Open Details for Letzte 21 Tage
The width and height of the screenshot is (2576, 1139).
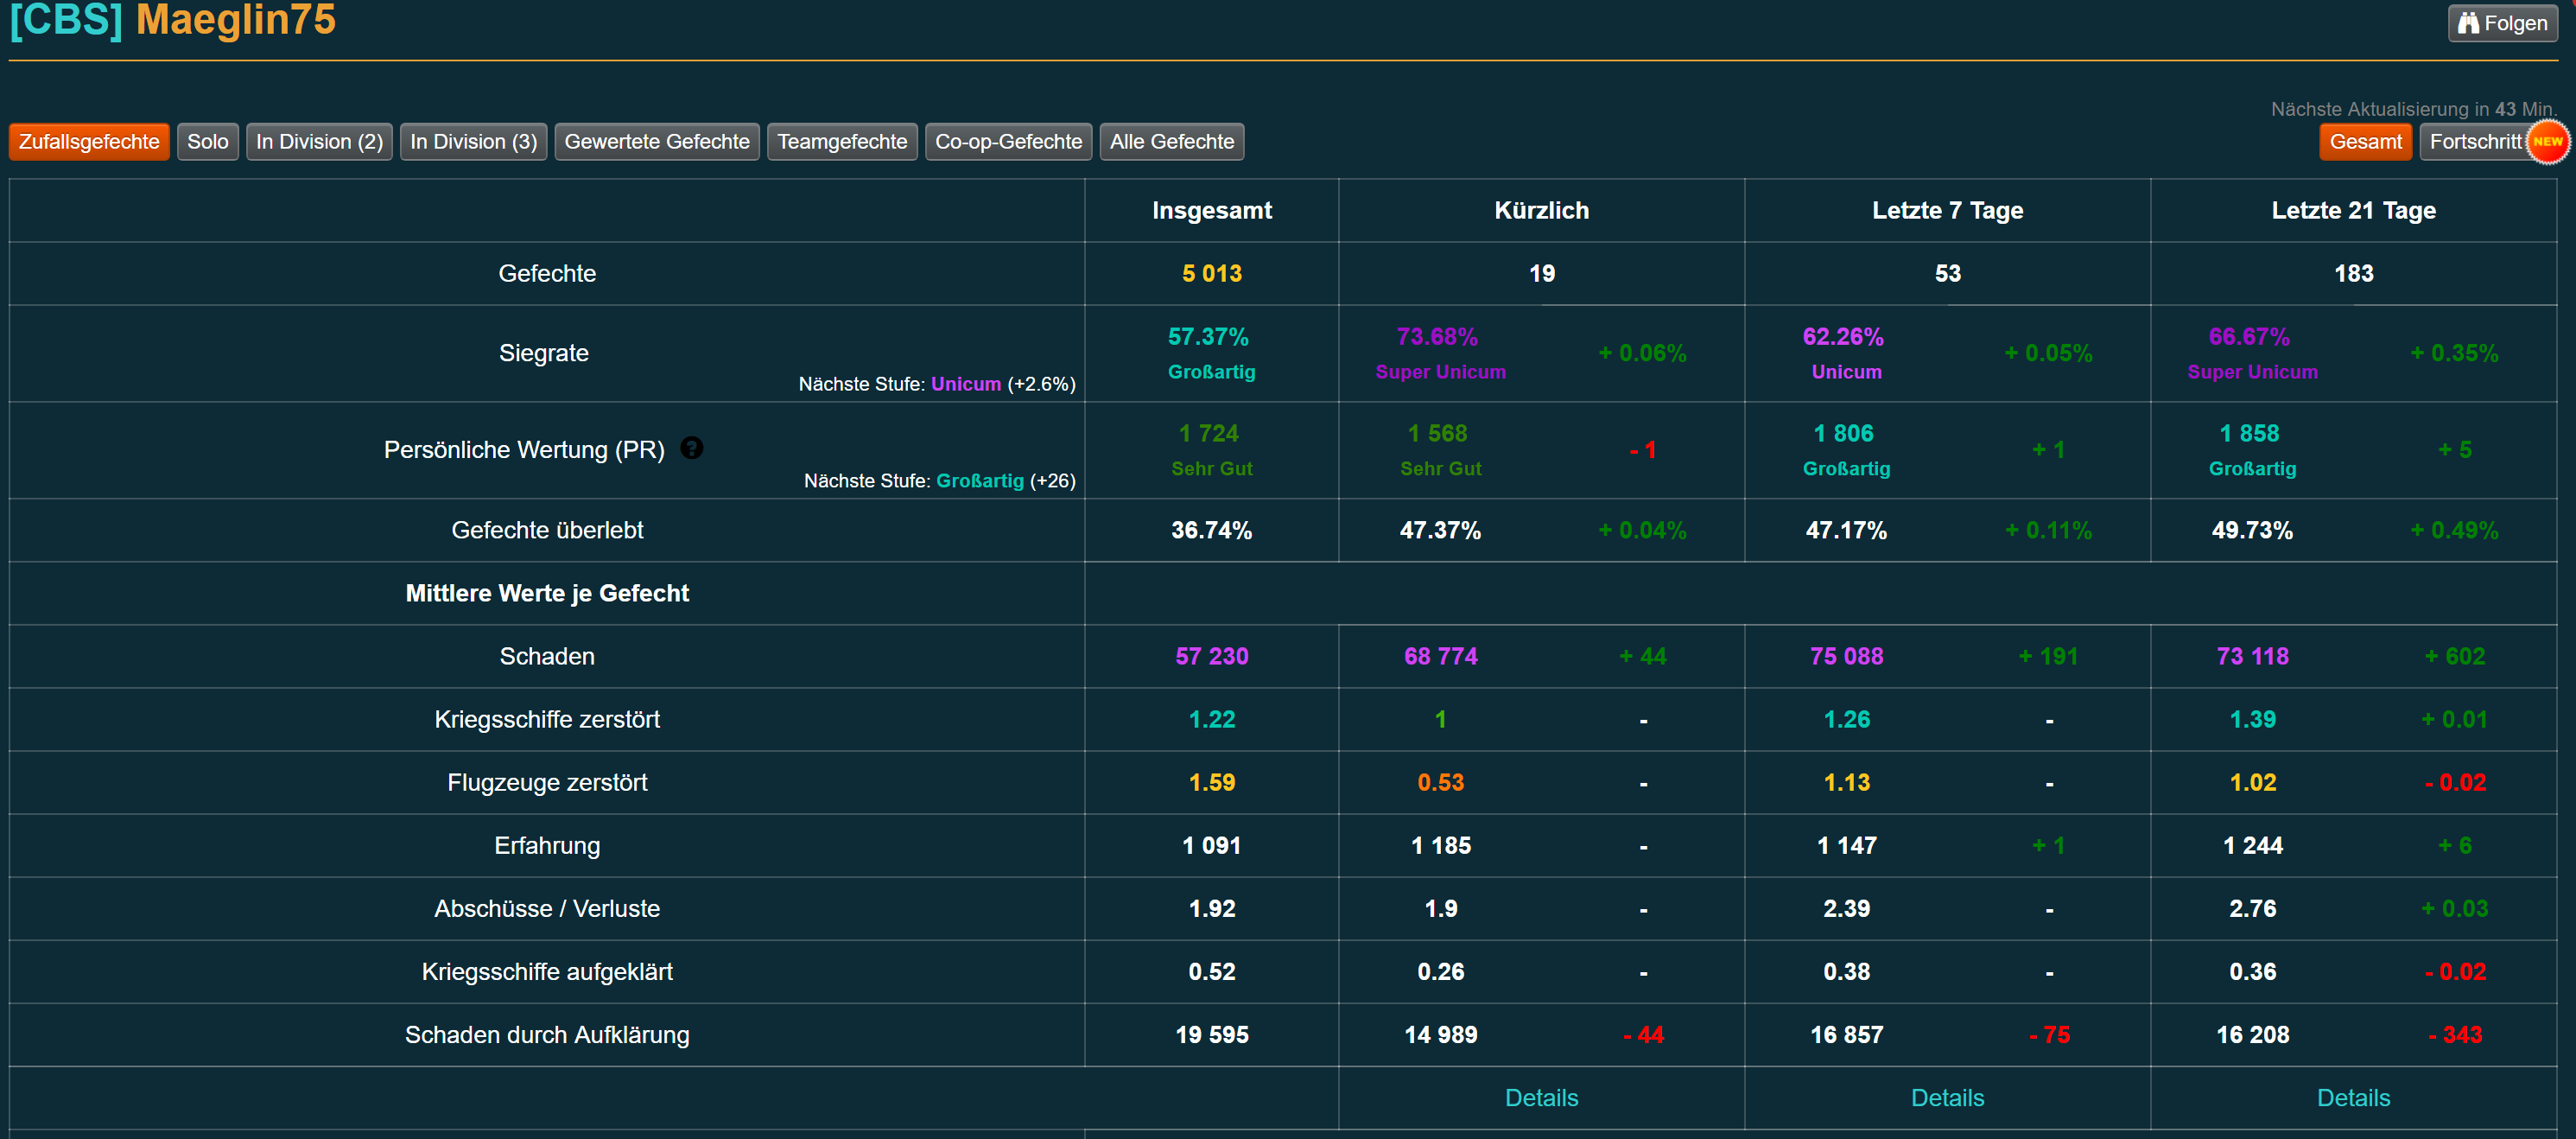(x=2353, y=1097)
